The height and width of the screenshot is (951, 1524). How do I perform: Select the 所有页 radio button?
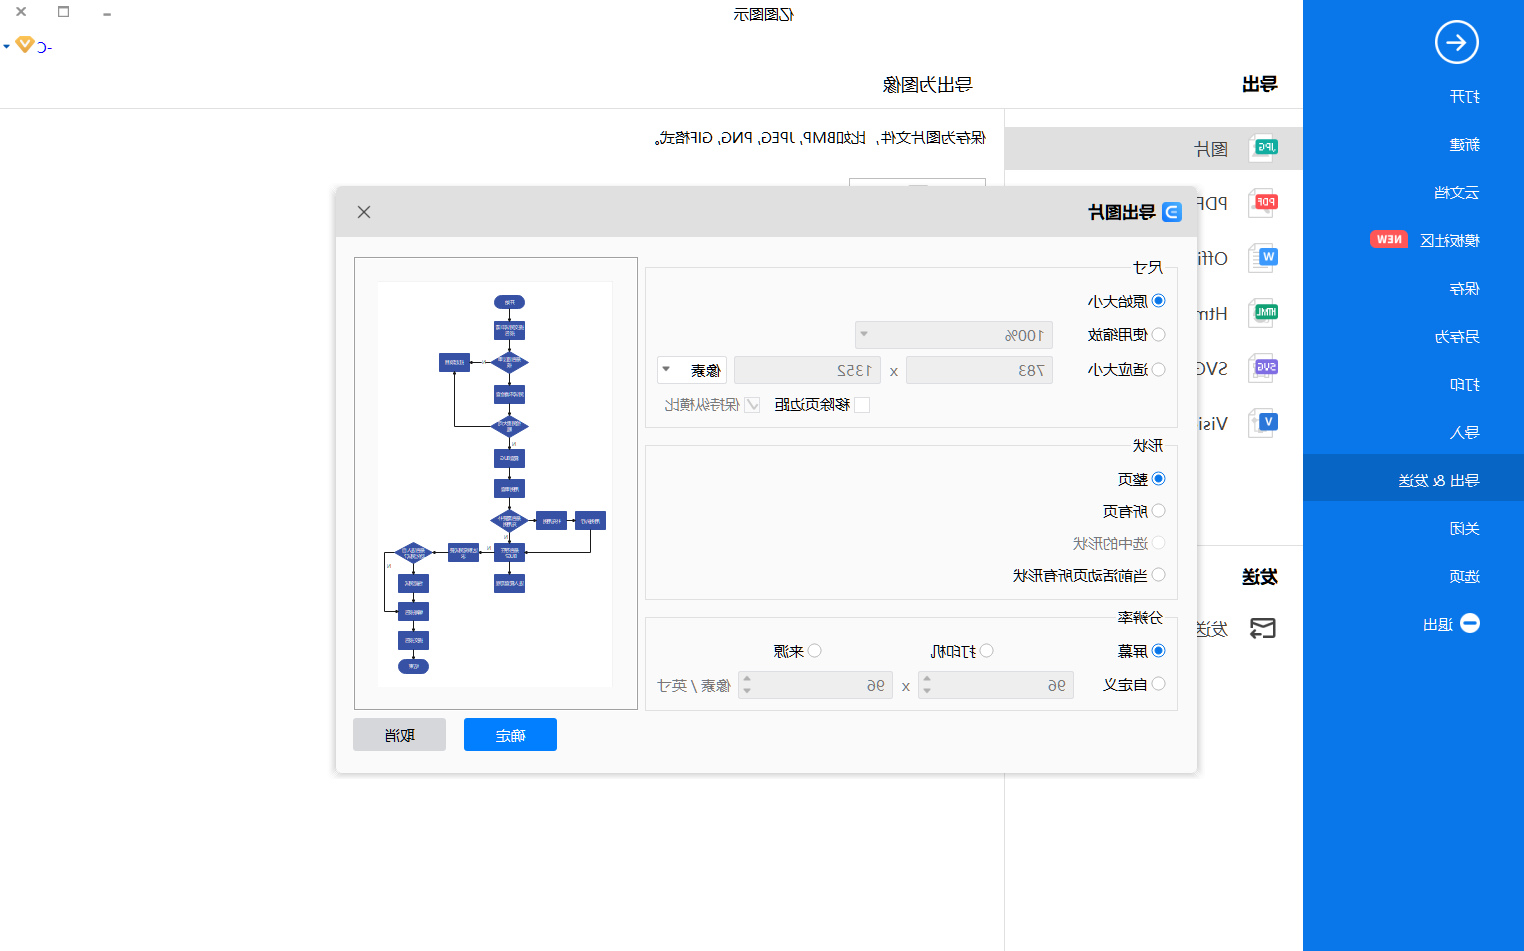pyautogui.click(x=1158, y=511)
